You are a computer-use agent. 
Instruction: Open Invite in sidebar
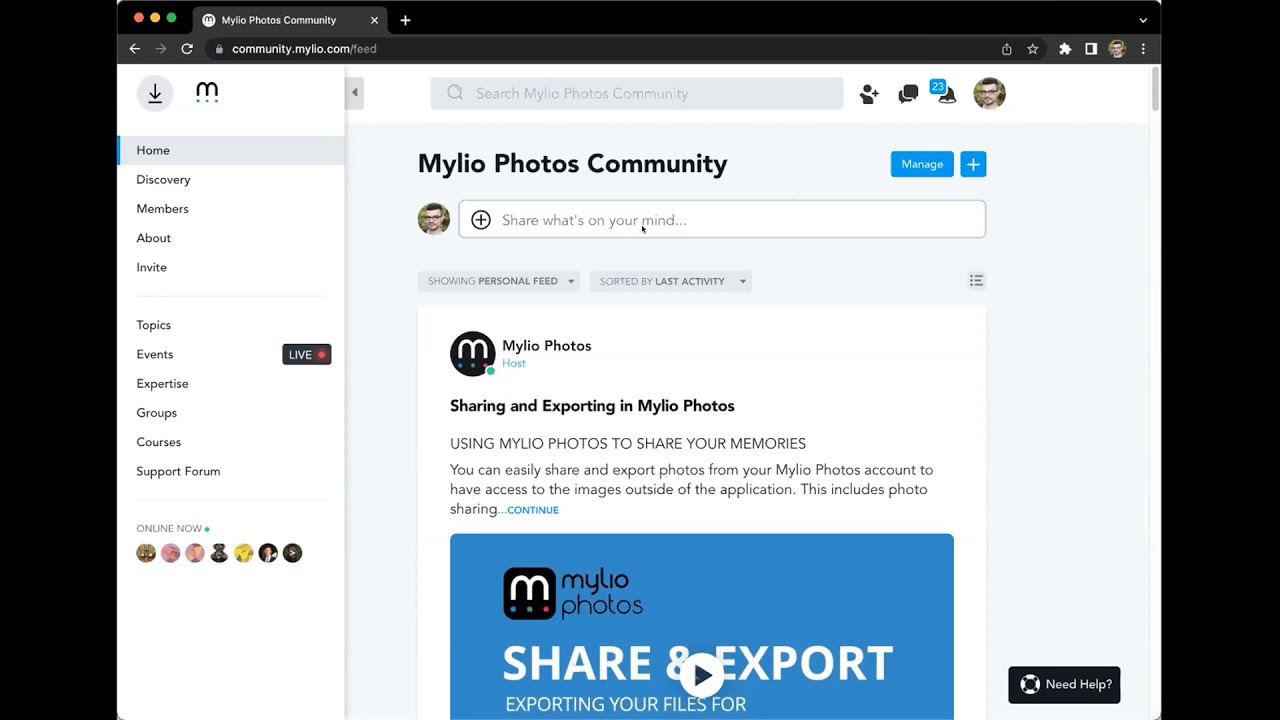[x=151, y=267]
